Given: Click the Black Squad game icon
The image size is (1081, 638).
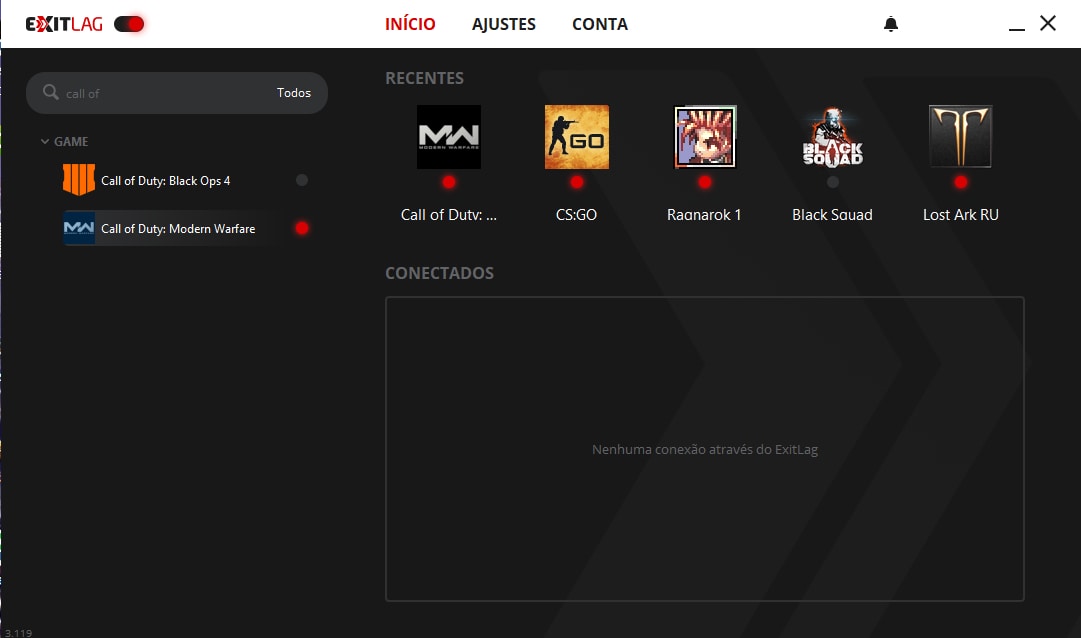Looking at the screenshot, I should [x=832, y=137].
